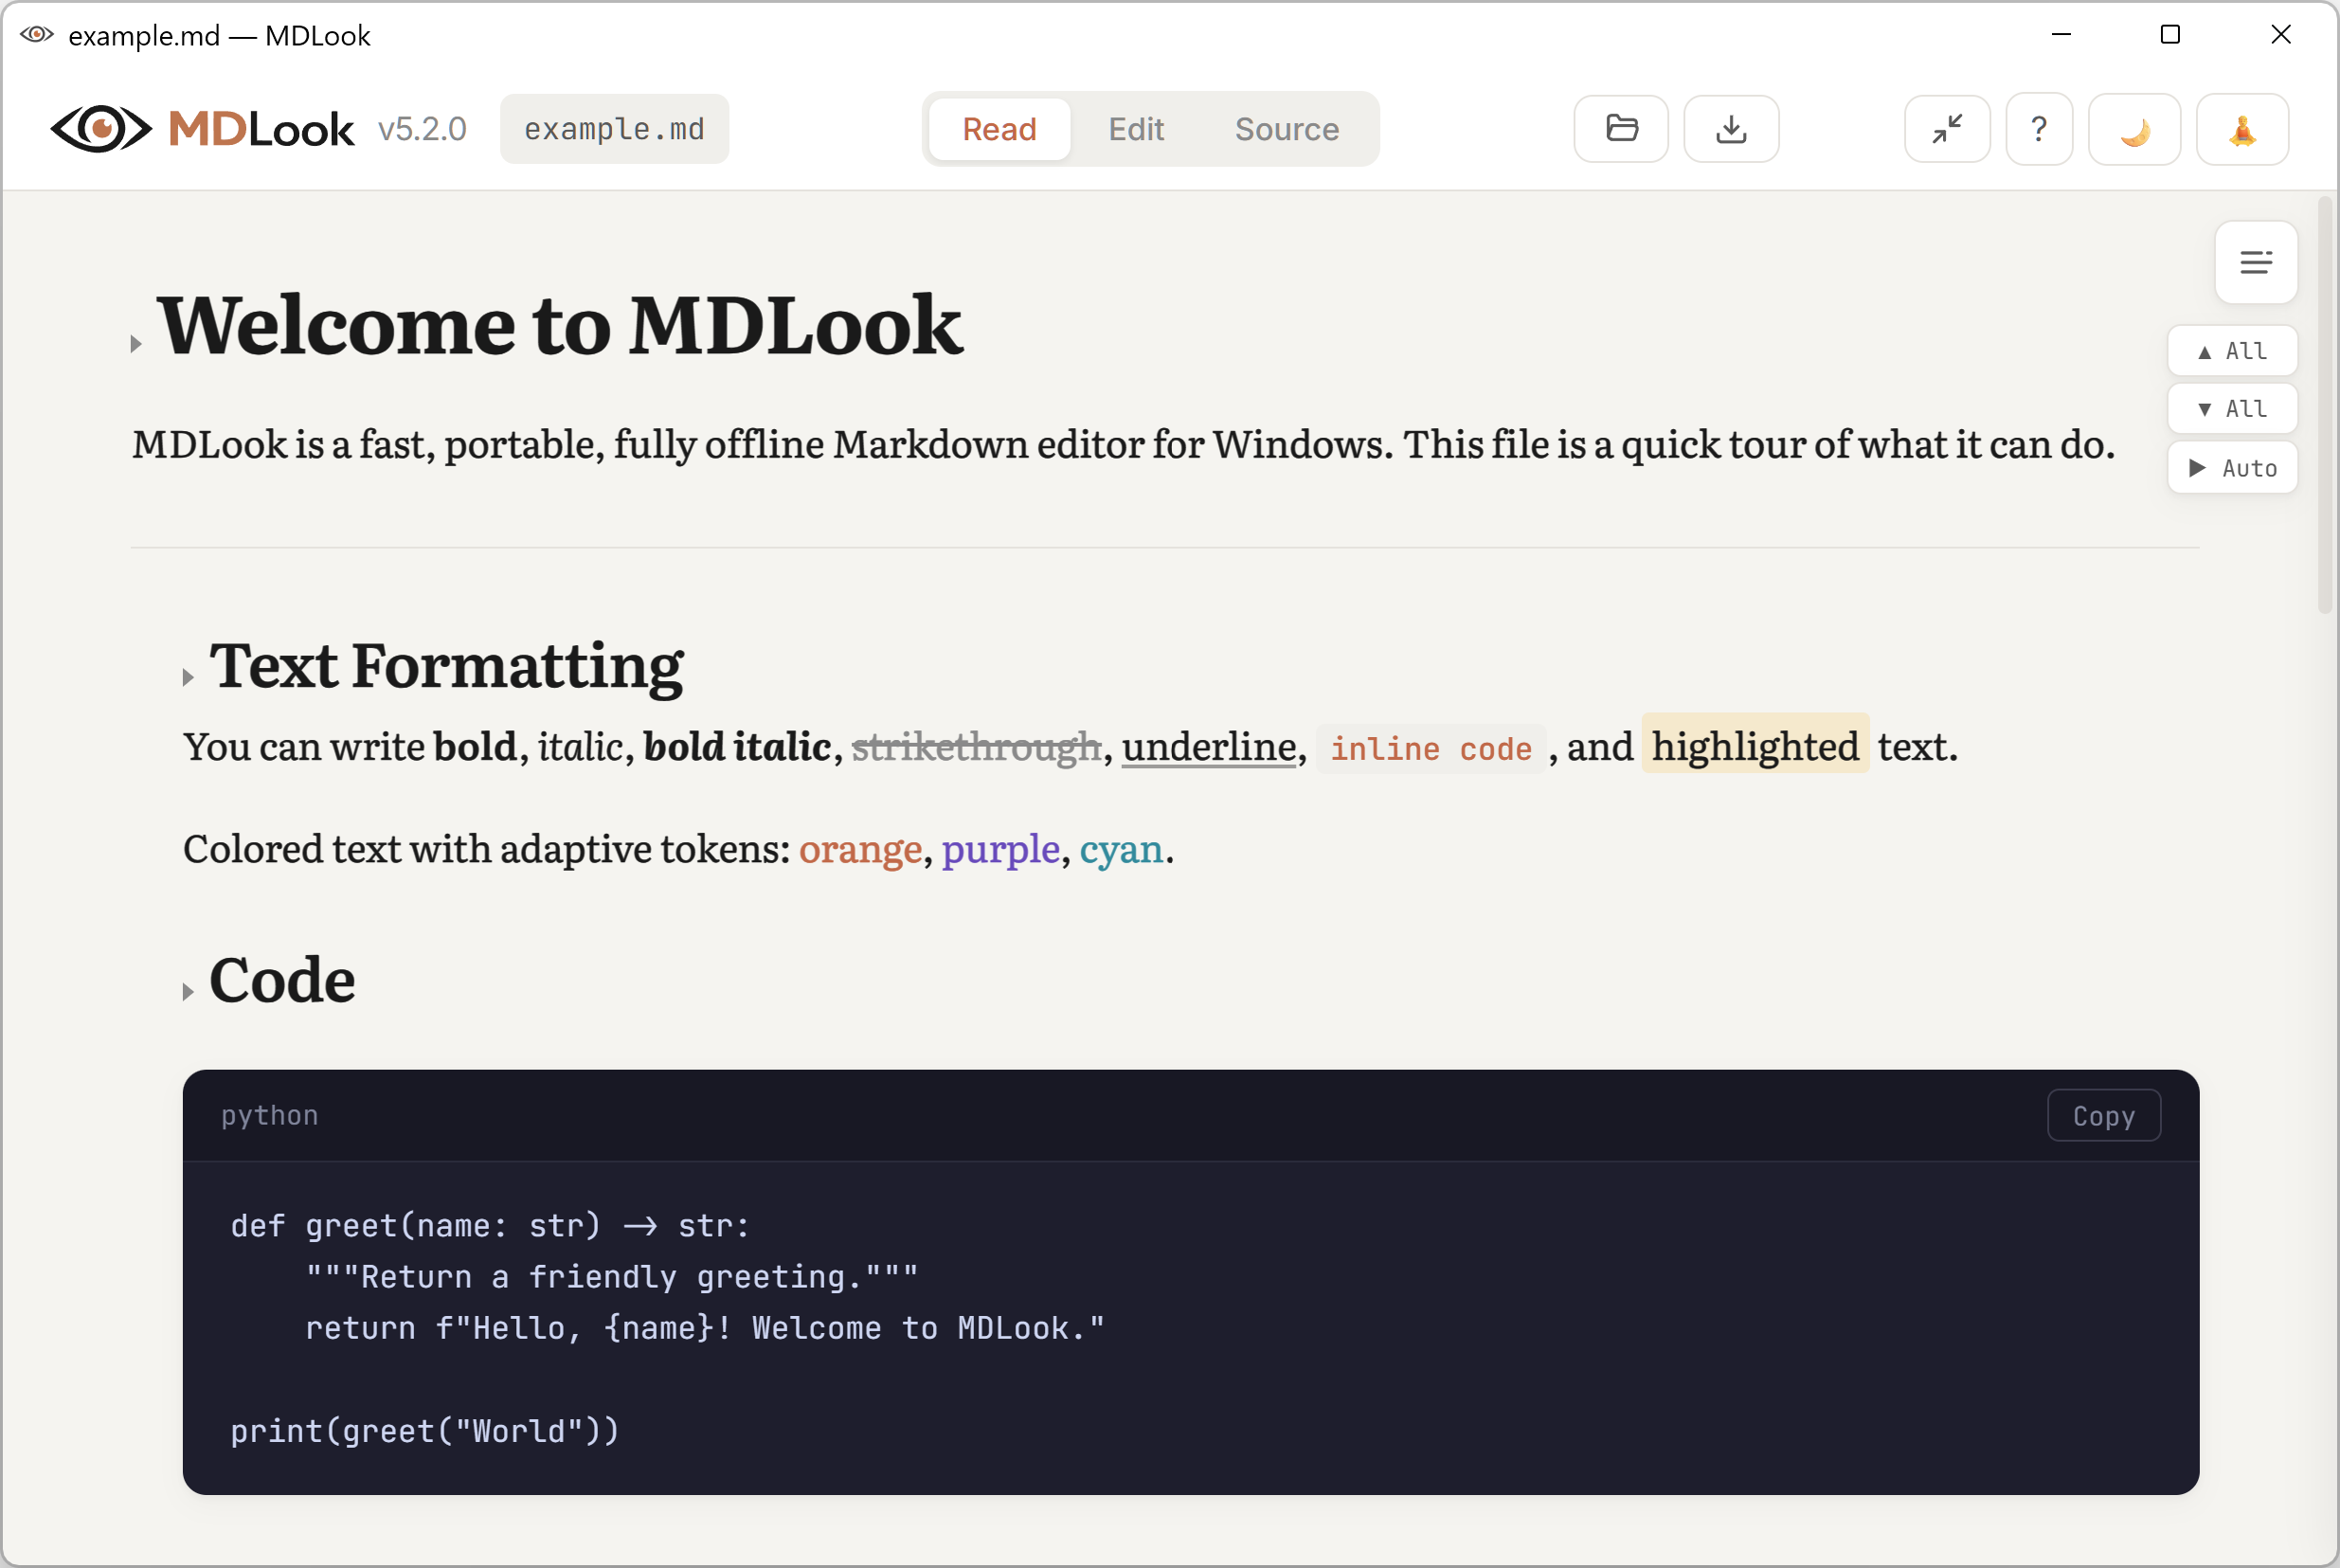Collapse the Text Formatting section
2340x1568 pixels.
coord(188,678)
